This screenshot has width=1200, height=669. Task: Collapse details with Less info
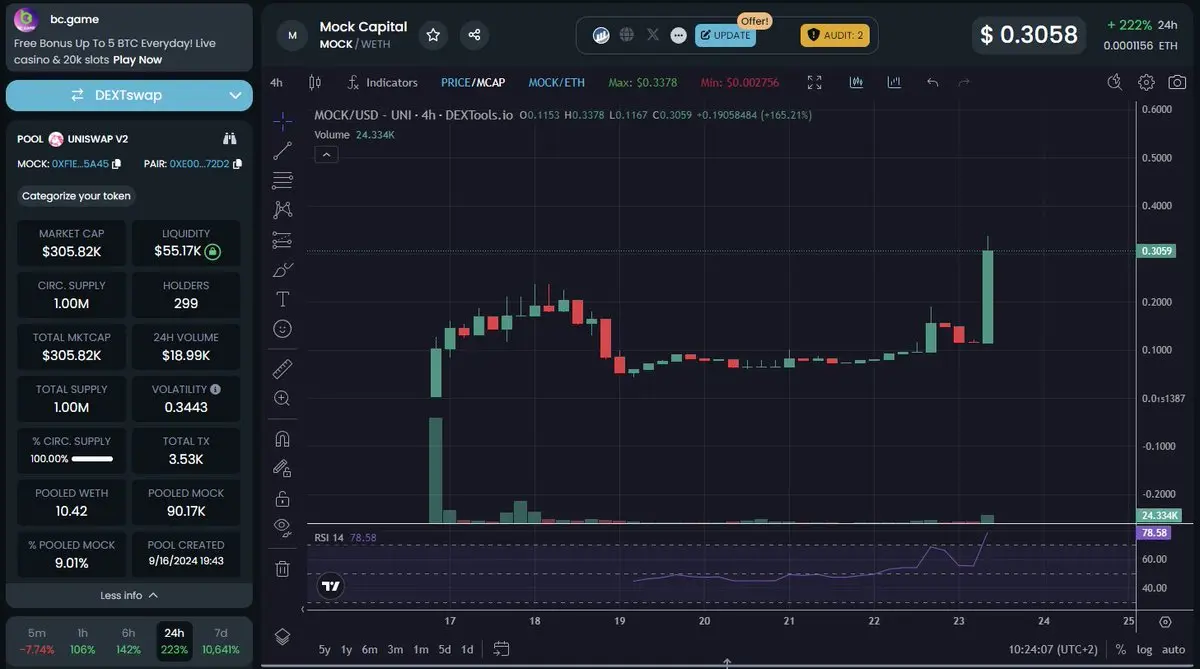coord(130,595)
